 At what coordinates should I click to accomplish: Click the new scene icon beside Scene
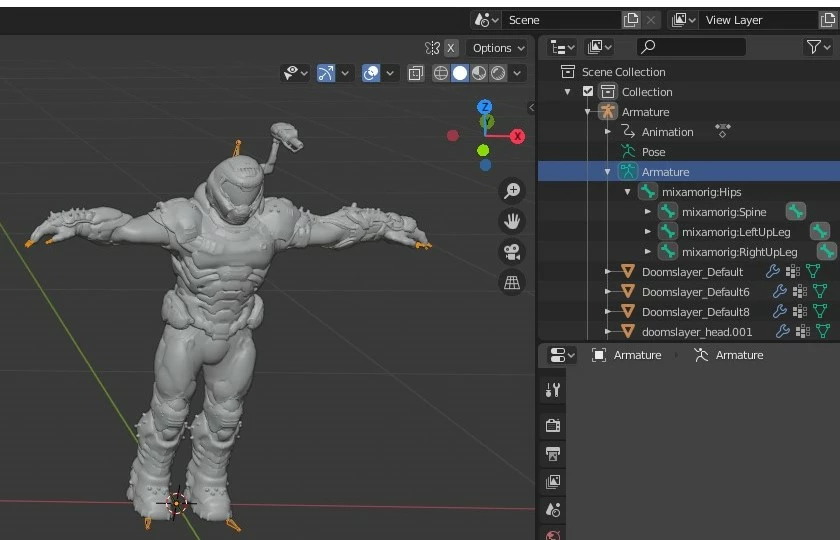tap(631, 20)
